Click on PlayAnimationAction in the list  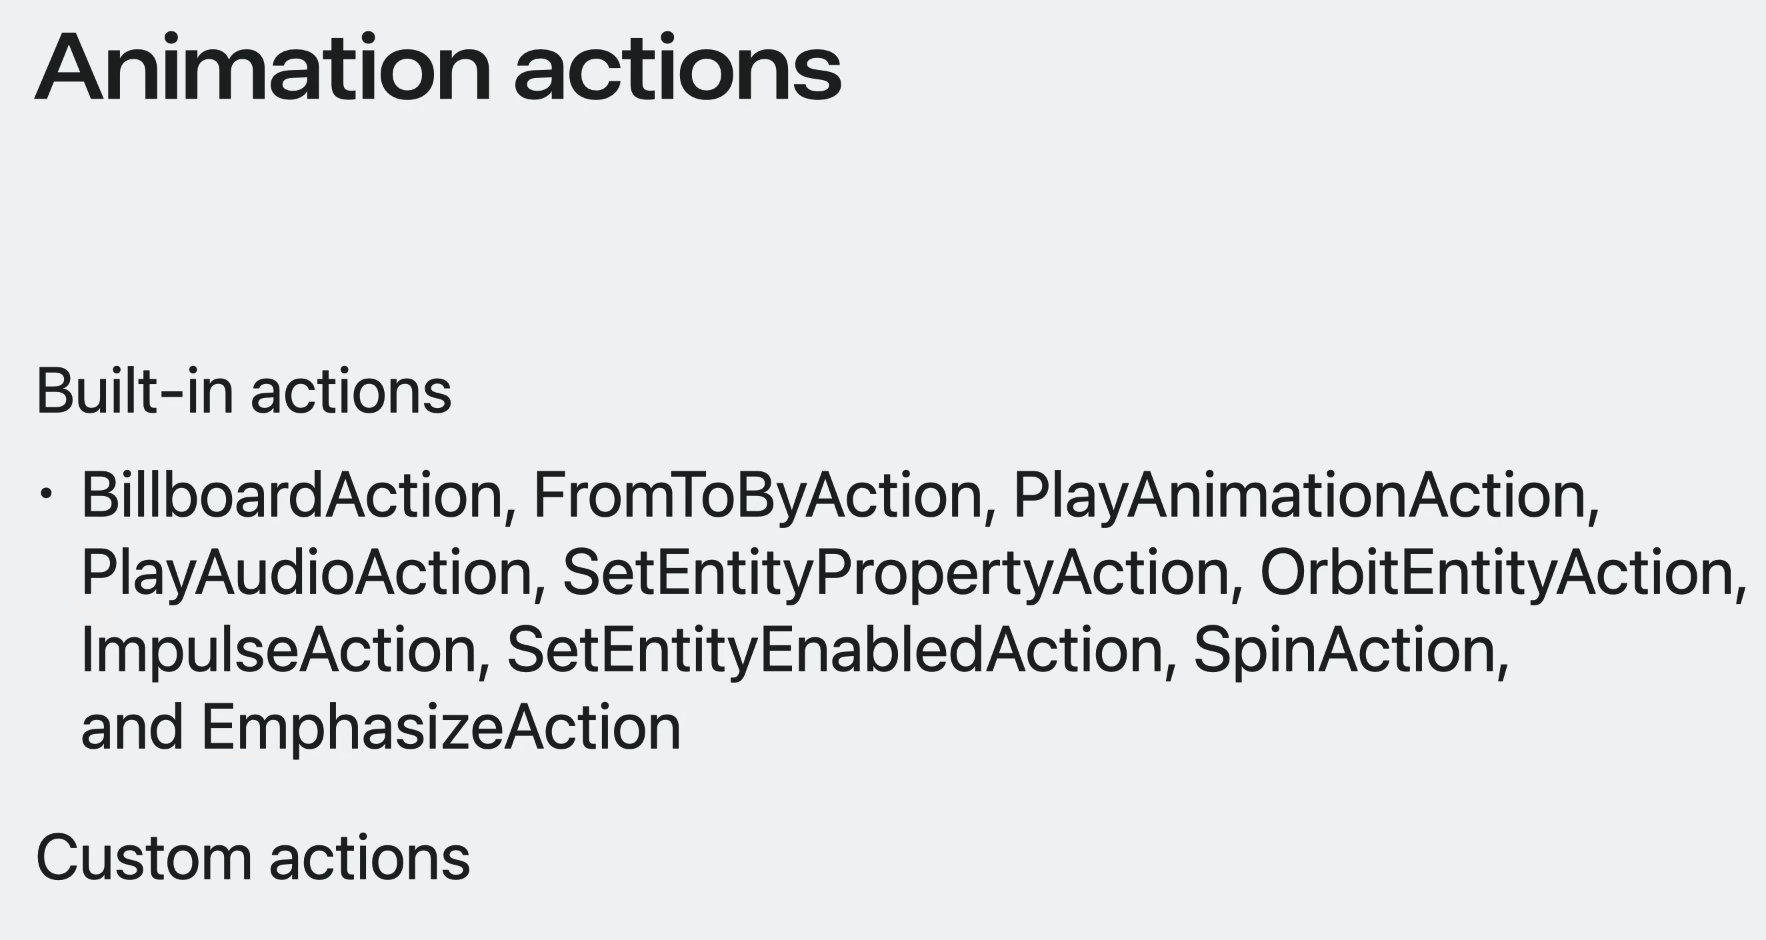(1299, 495)
